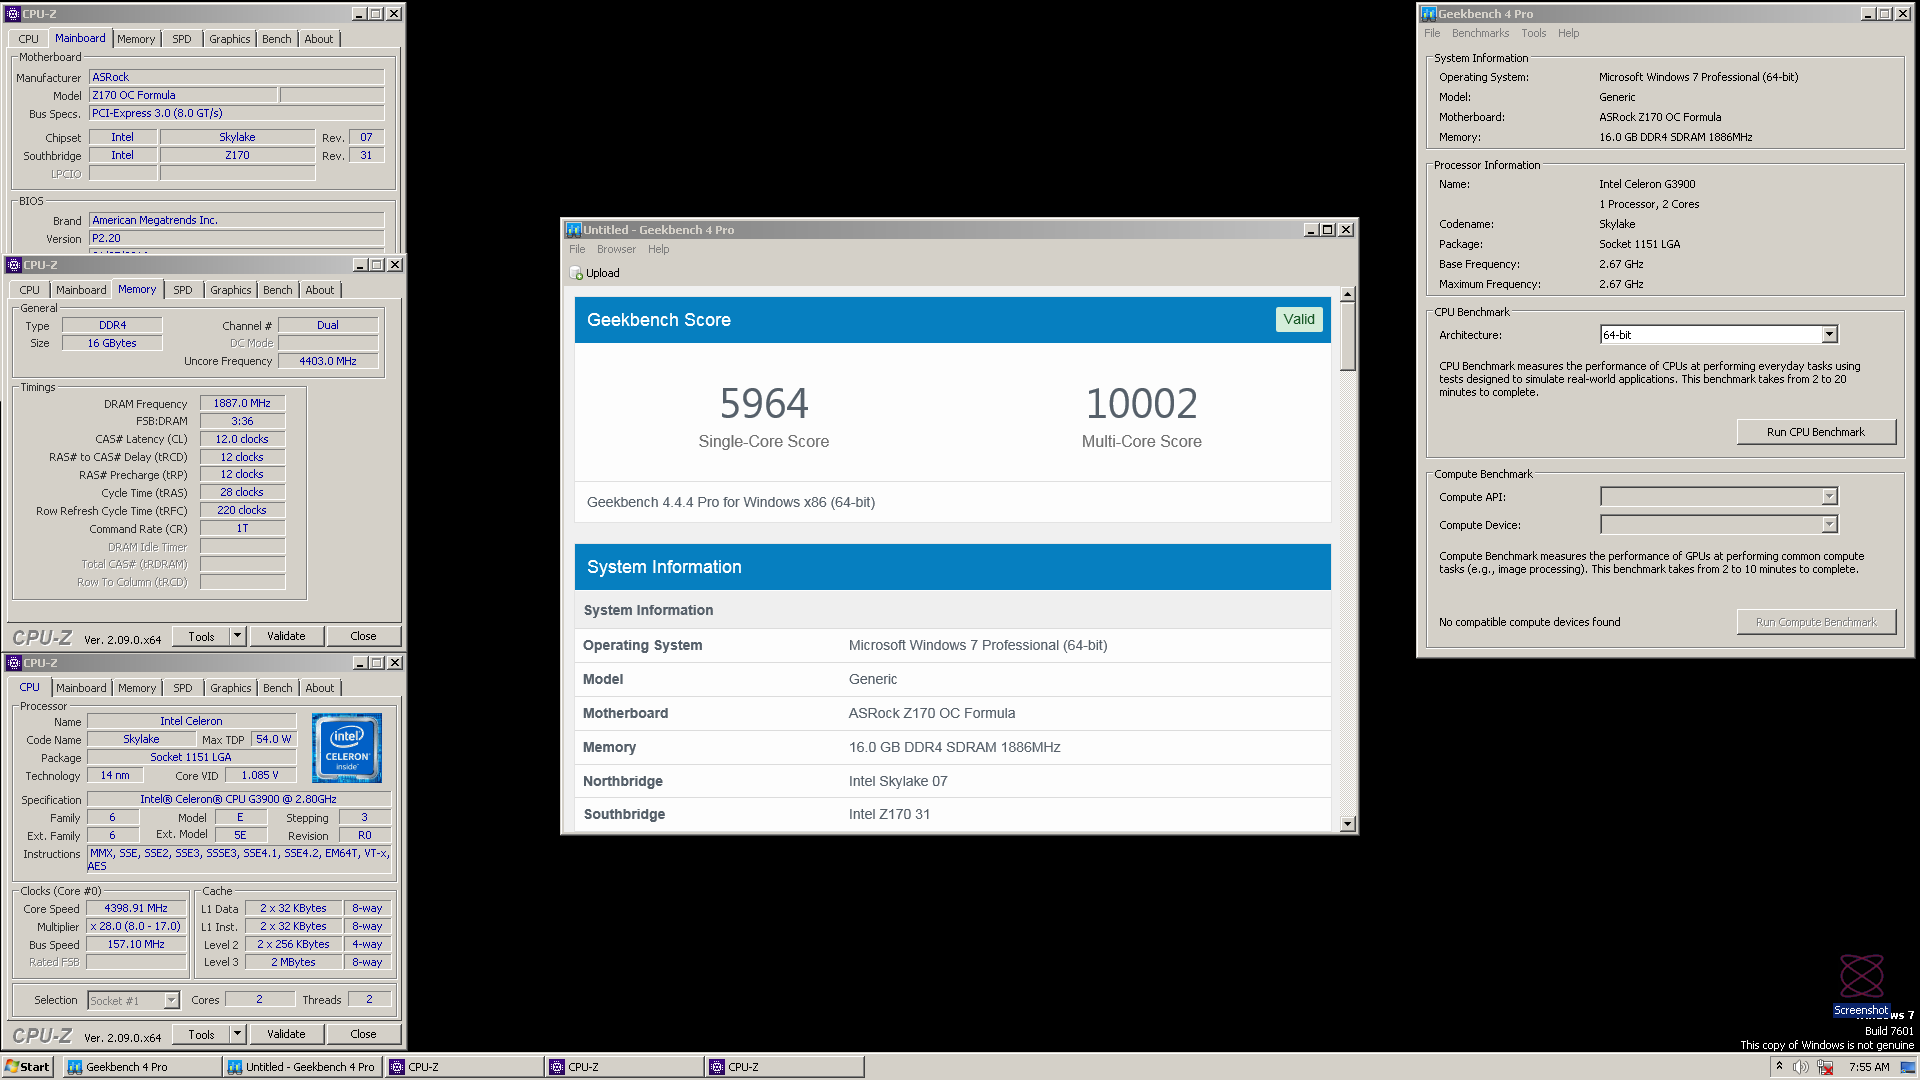
Task: Open the Start menu
Action: (27, 1067)
